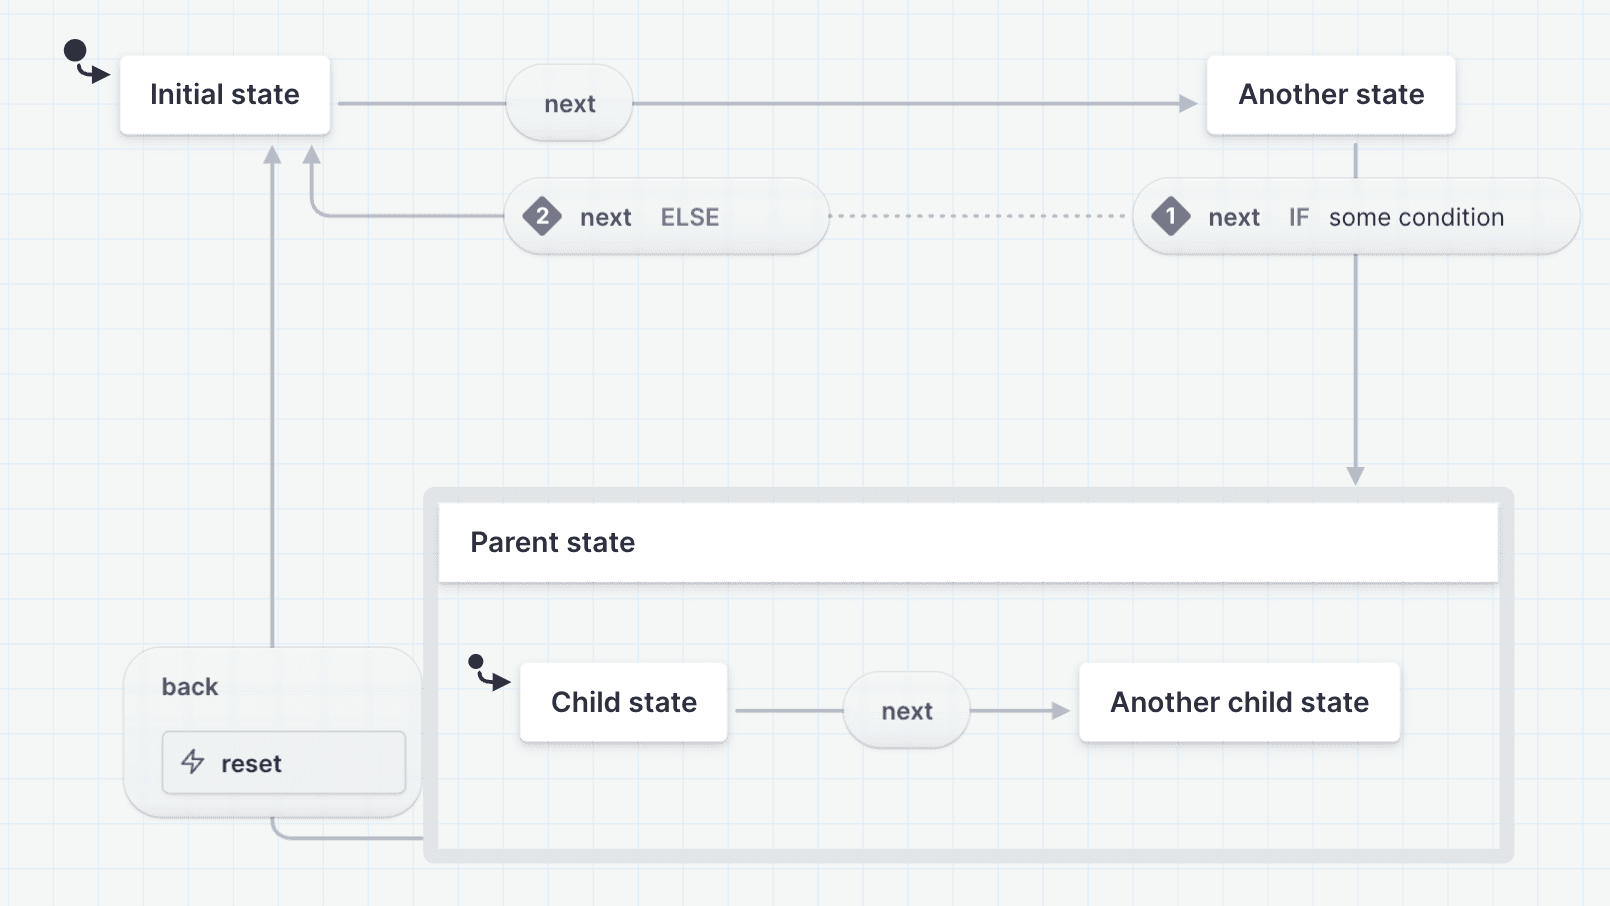Click the lightning bolt icon beside reset
The height and width of the screenshot is (906, 1610).
[193, 762]
